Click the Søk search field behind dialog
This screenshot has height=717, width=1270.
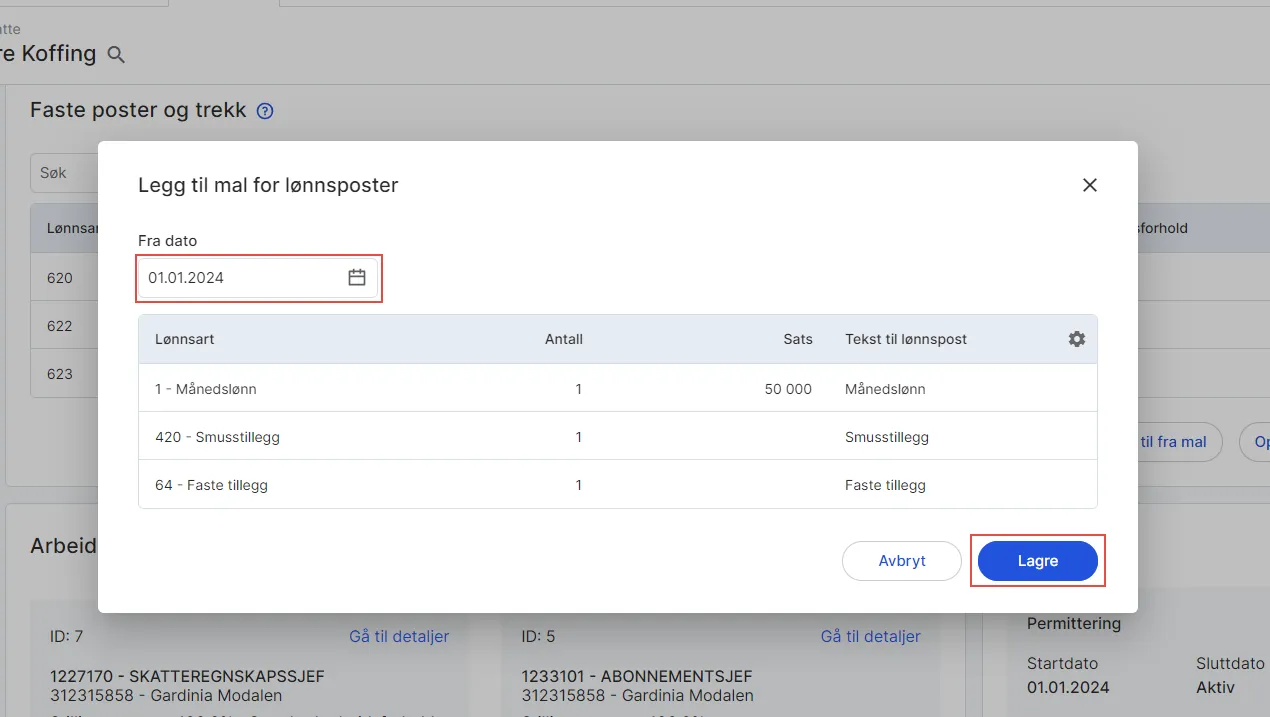point(64,173)
